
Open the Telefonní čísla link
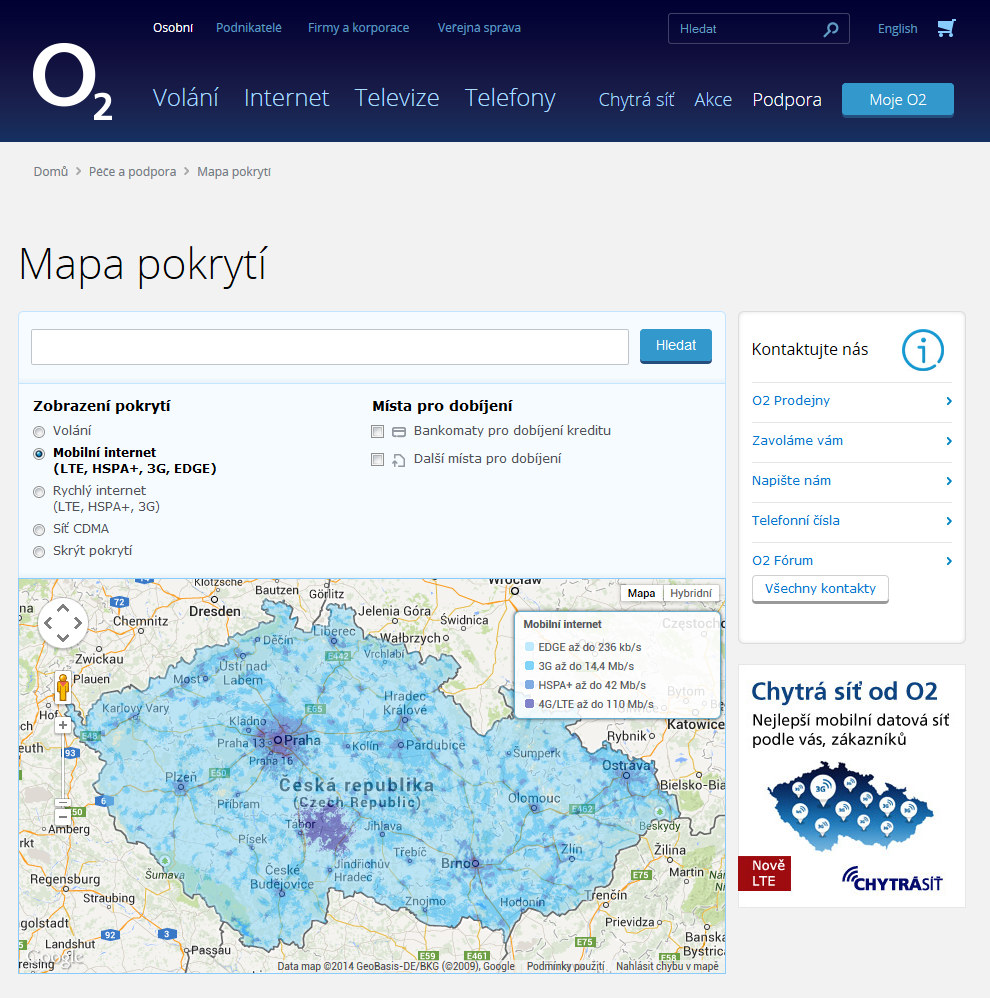(796, 521)
